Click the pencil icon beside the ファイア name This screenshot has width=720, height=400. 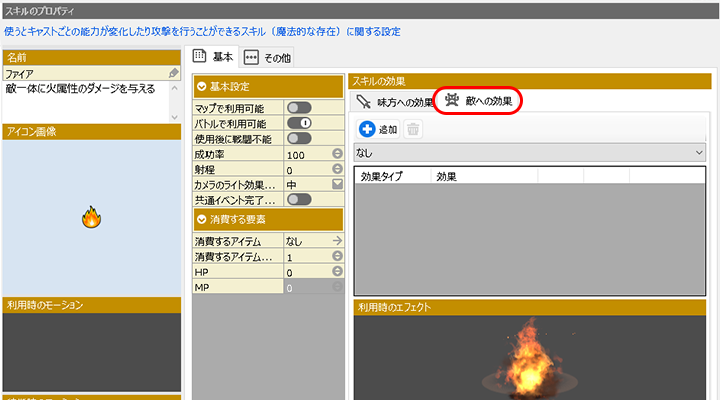174,74
